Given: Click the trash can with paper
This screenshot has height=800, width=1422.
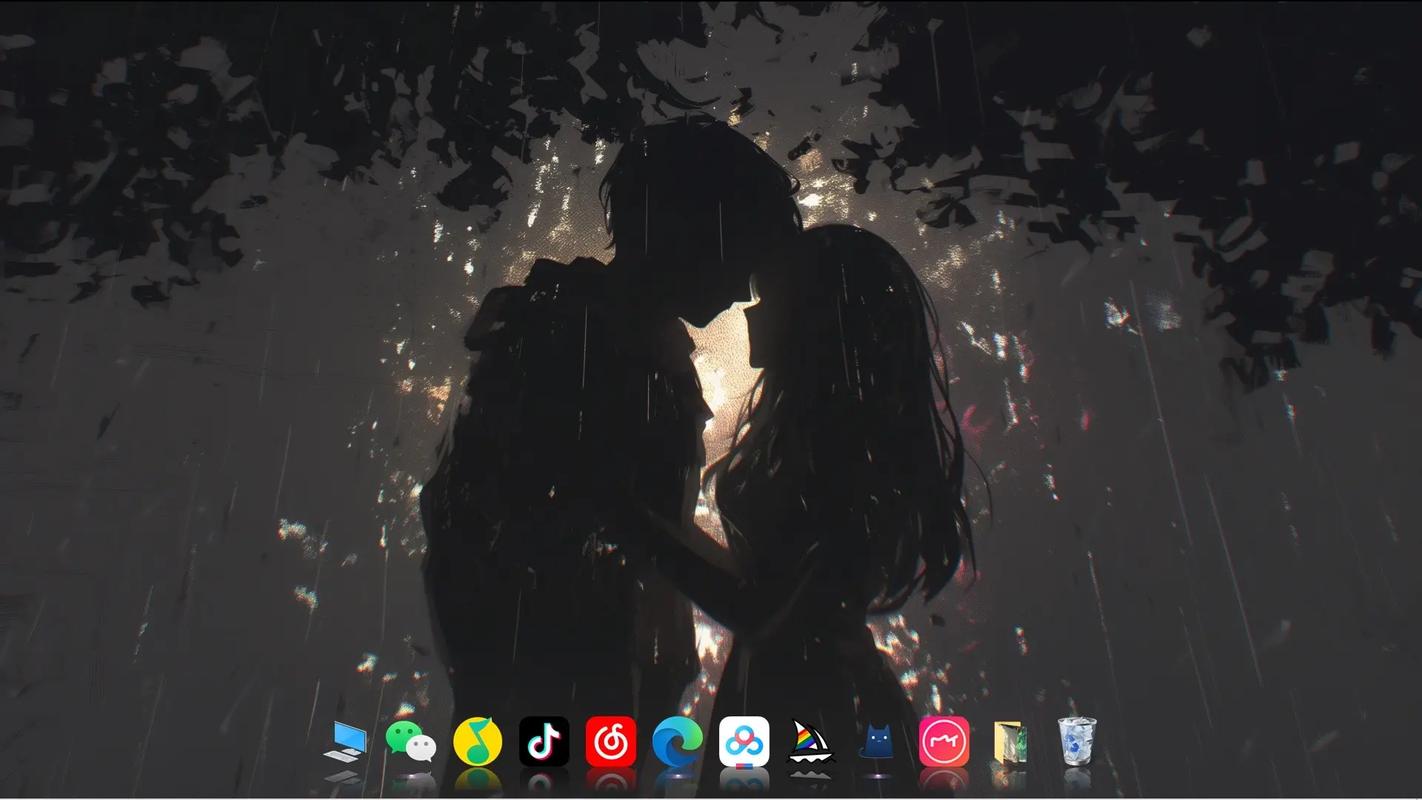Looking at the screenshot, I should coord(1077,742).
